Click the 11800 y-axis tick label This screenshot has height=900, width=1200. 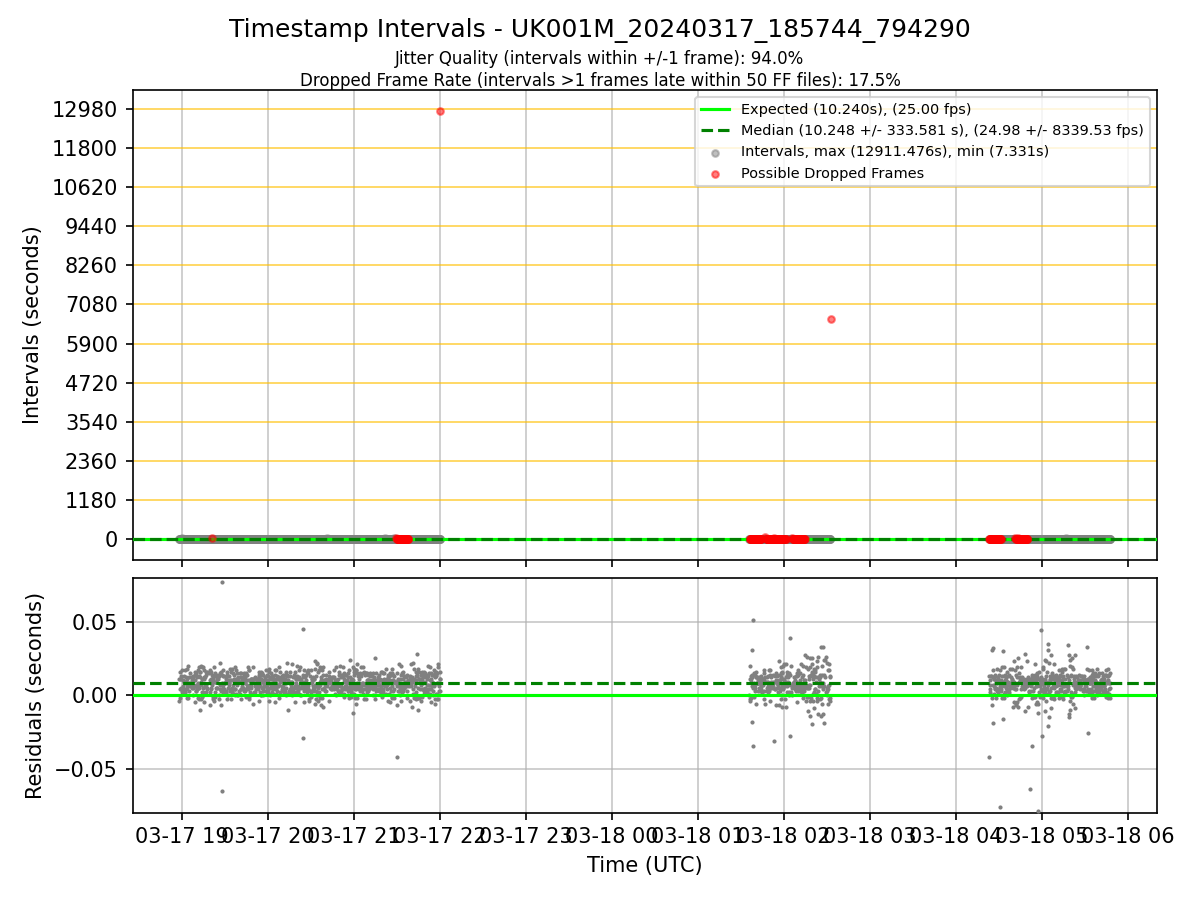(x=85, y=148)
